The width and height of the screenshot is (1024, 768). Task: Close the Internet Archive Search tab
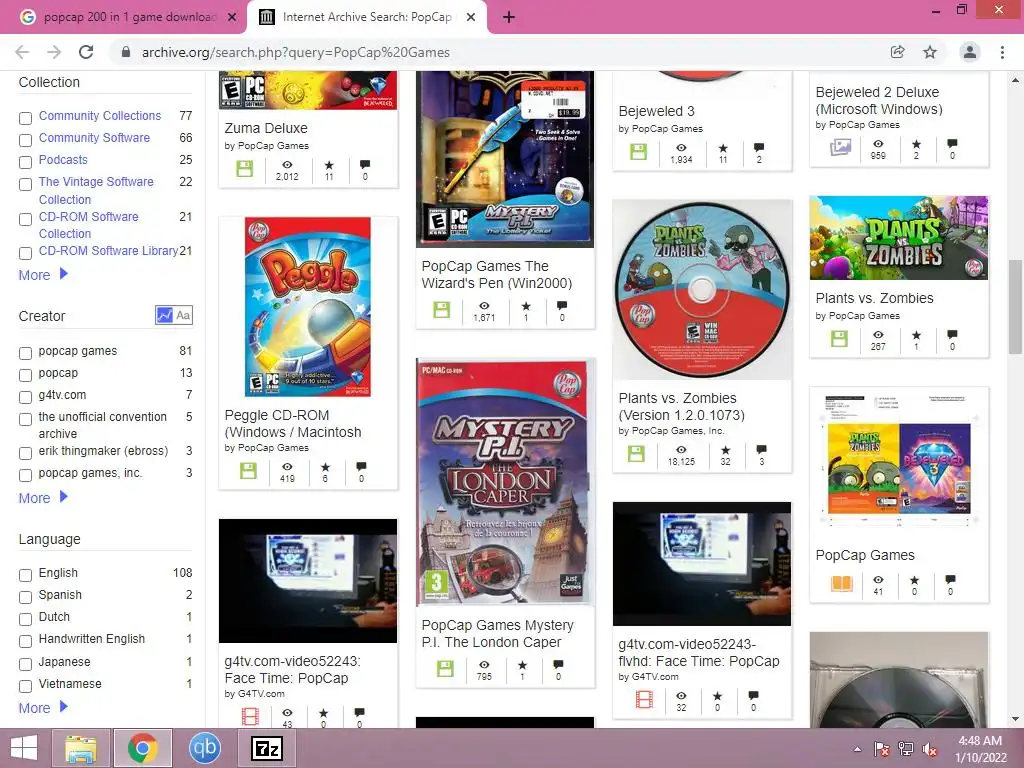coord(471,18)
